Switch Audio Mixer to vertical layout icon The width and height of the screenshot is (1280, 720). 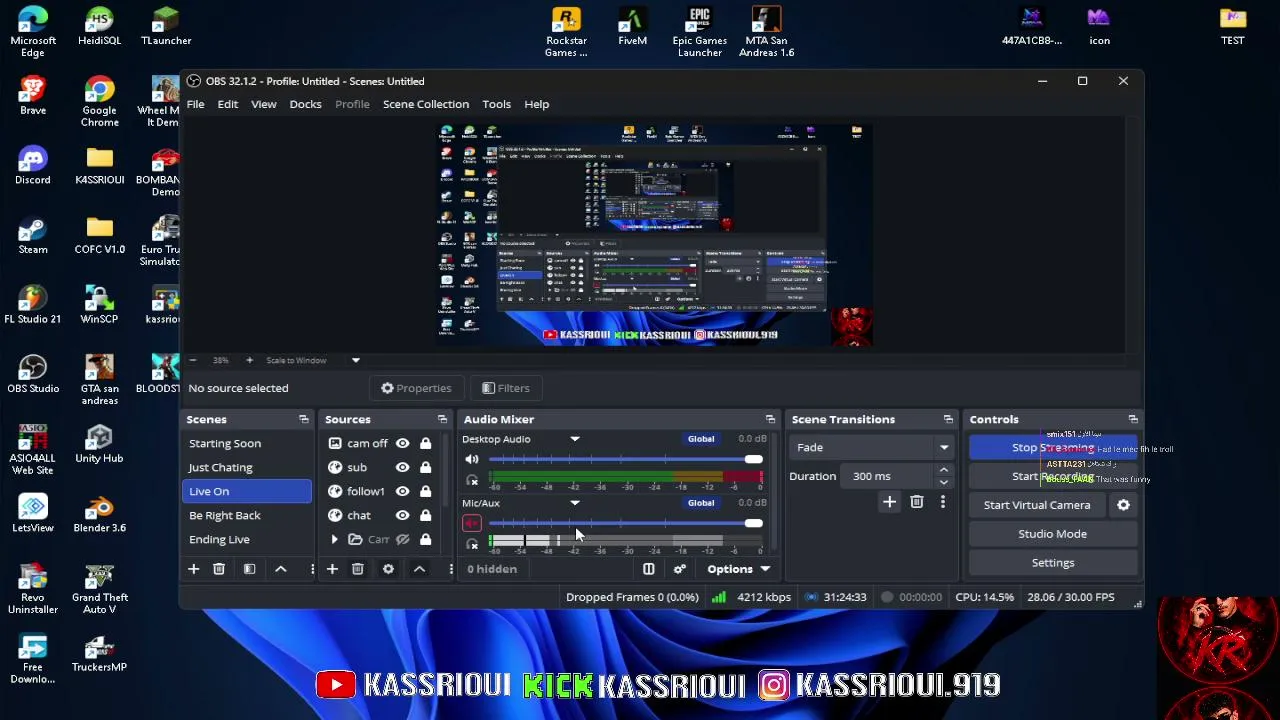pyautogui.click(x=648, y=569)
